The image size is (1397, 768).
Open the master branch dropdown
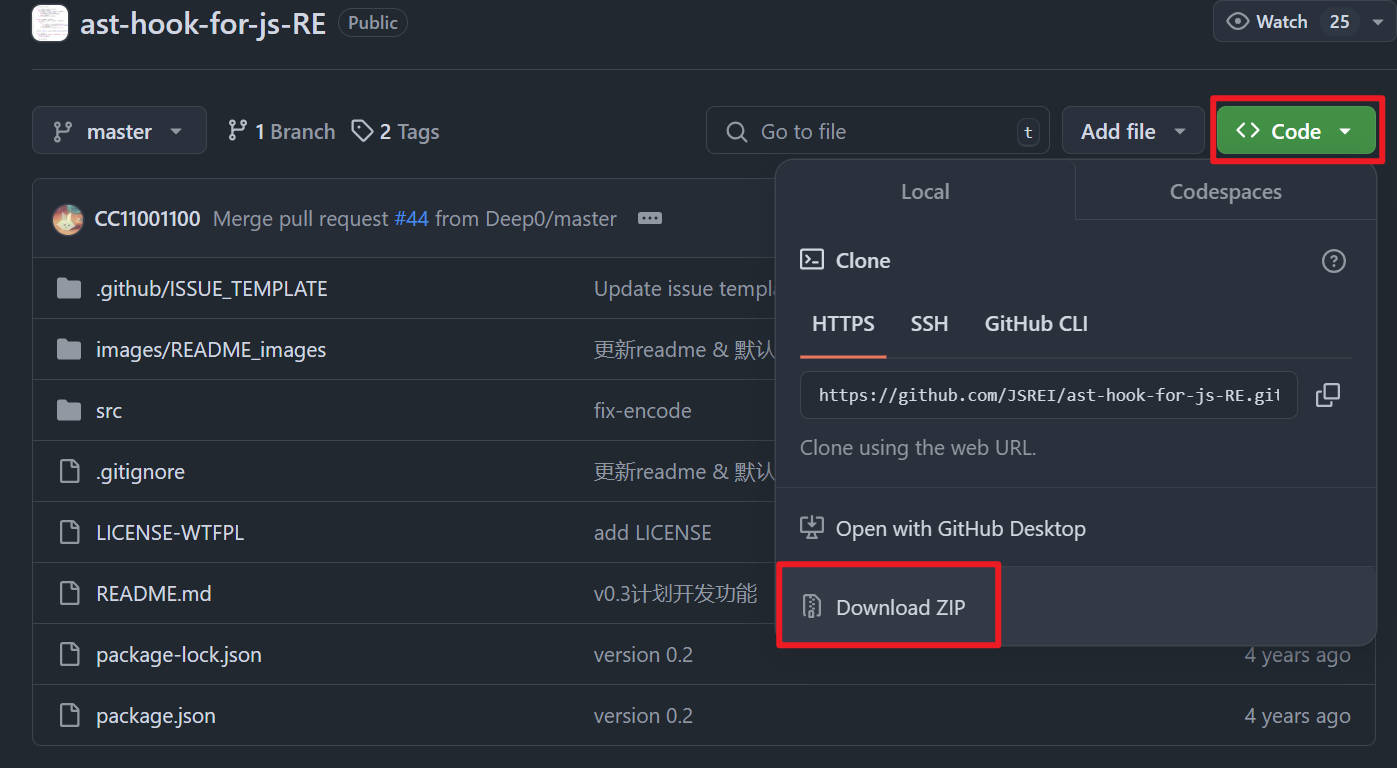(x=119, y=131)
